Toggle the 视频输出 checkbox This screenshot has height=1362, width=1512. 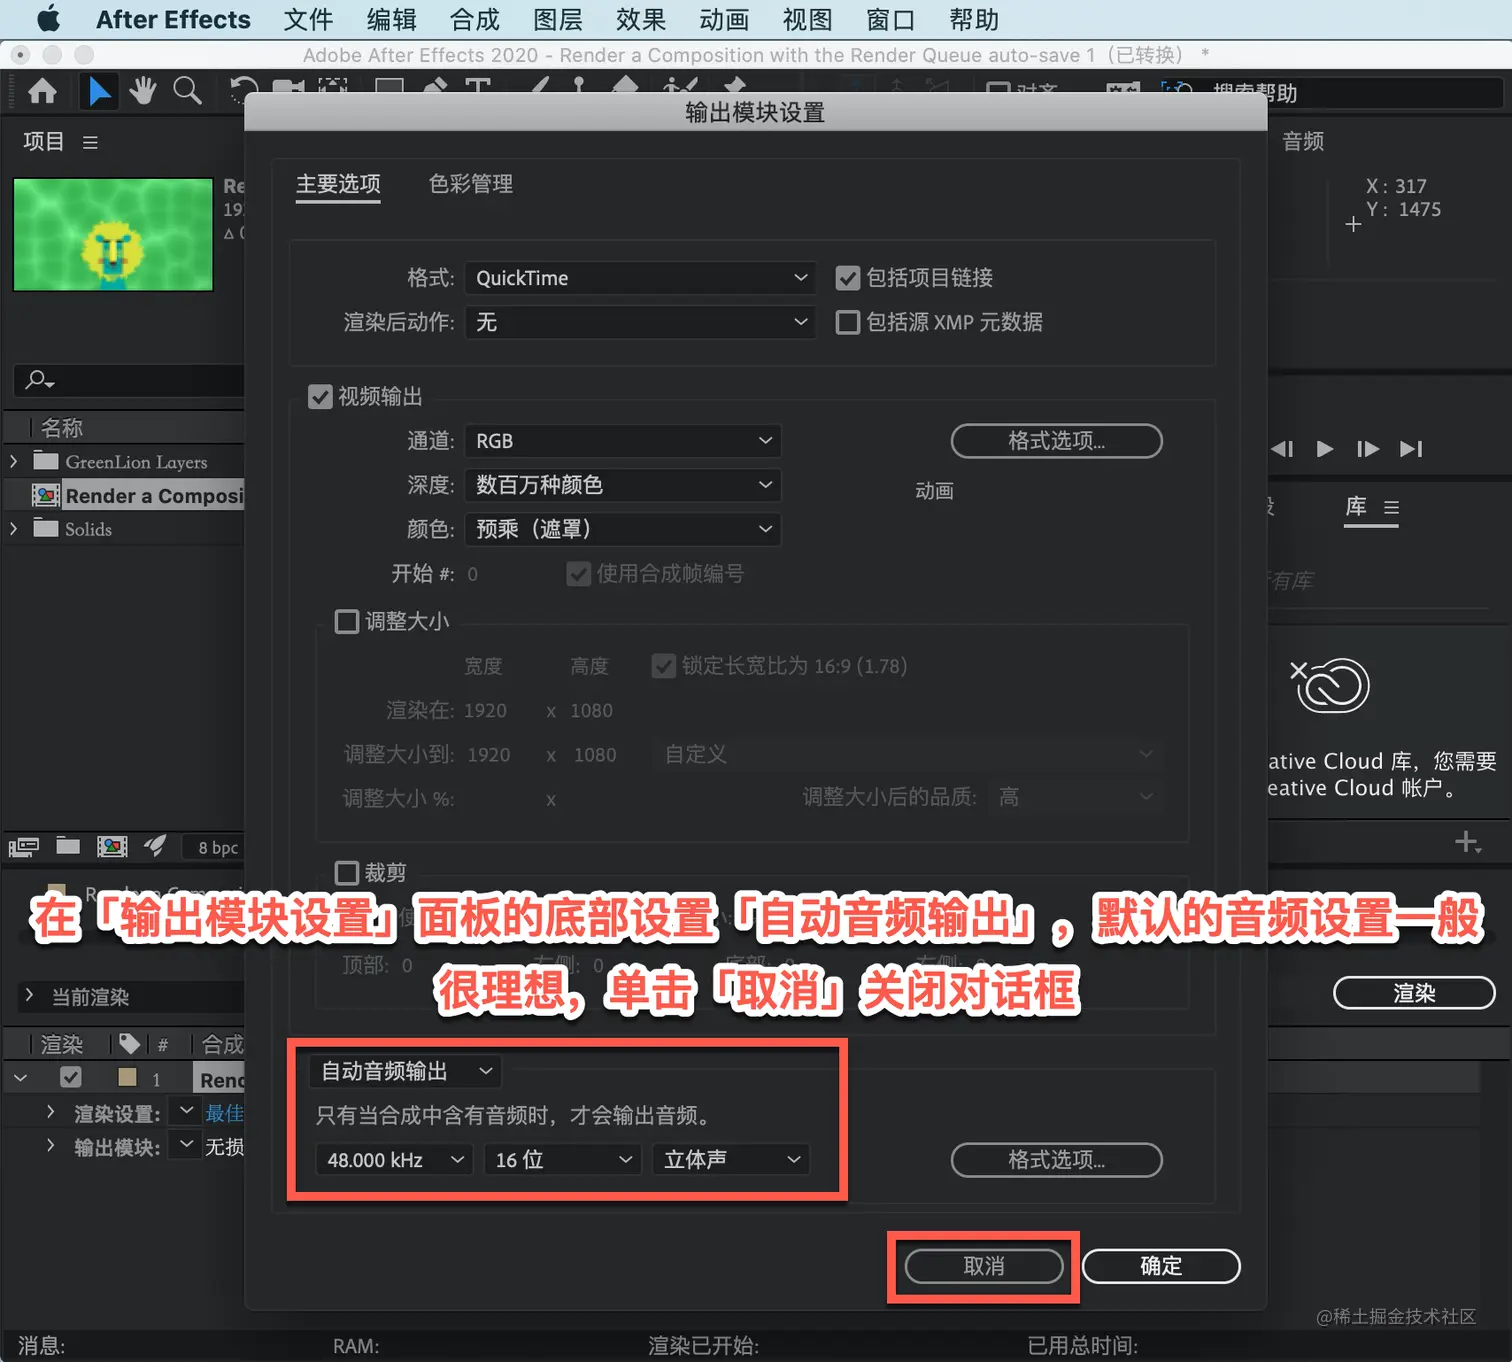[320, 397]
